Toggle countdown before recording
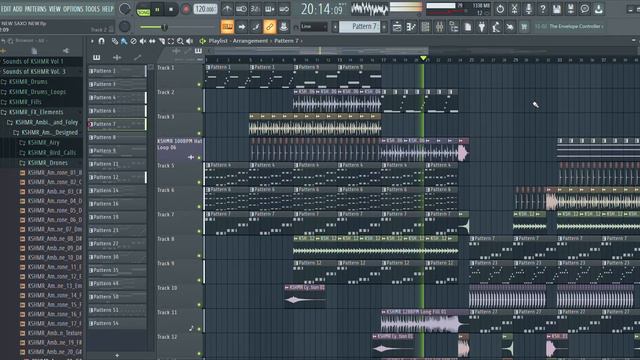Screen dimensions: 640x360 (x=255, y=9)
